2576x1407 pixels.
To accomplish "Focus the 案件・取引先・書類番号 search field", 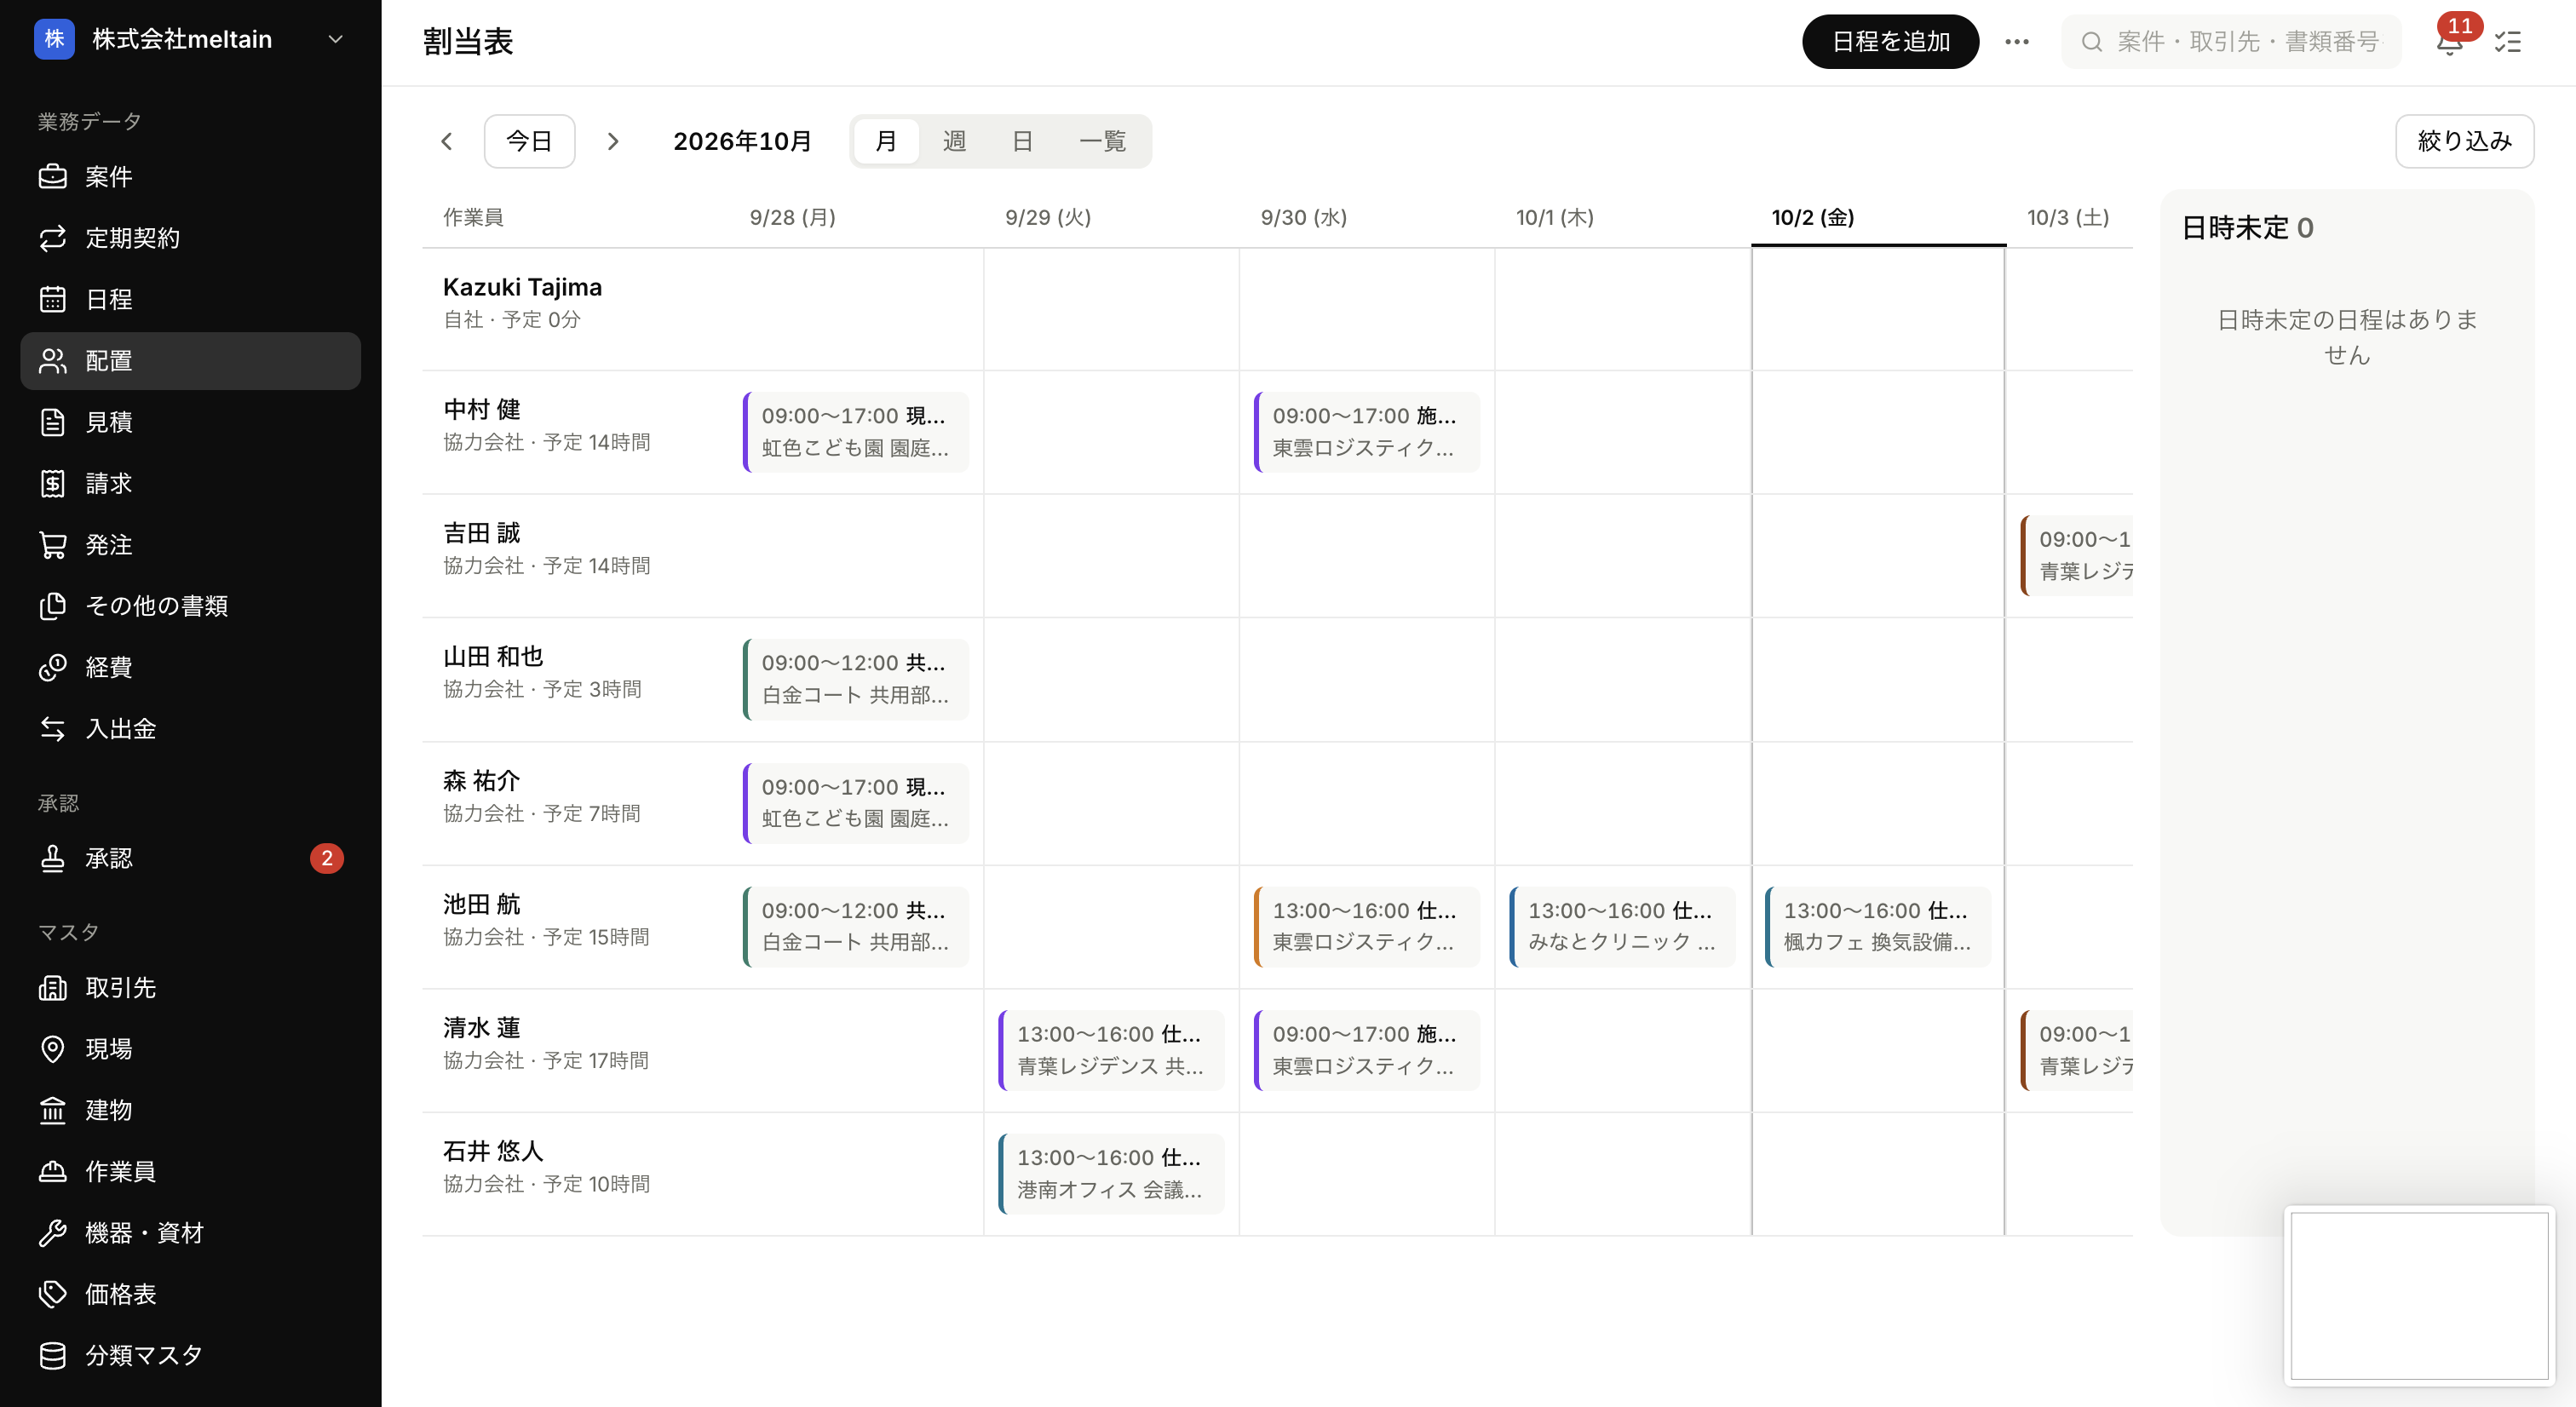I will [x=2231, y=41].
